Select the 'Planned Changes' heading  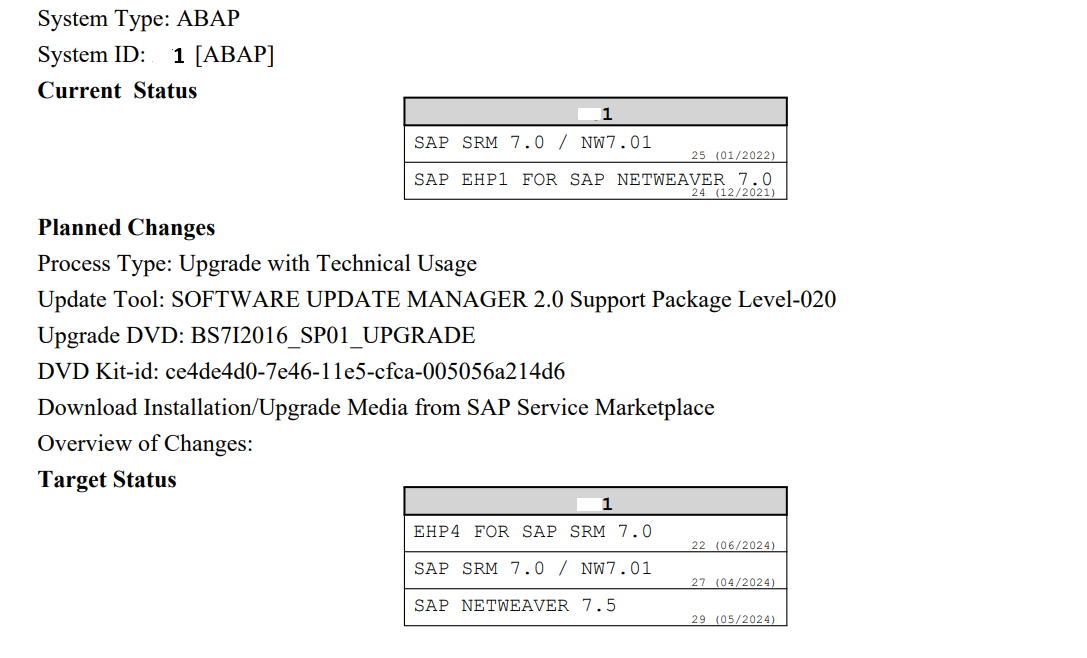[126, 228]
